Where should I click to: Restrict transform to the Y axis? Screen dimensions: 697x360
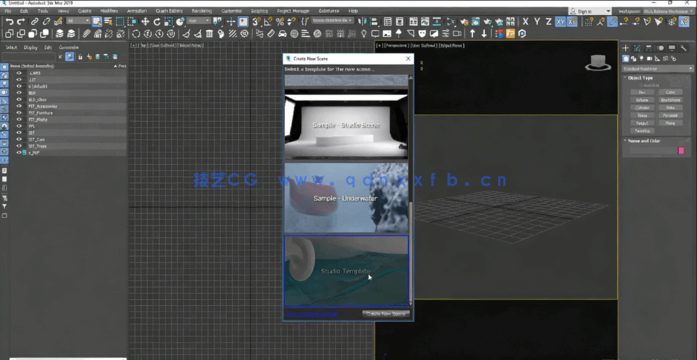[x=537, y=21]
